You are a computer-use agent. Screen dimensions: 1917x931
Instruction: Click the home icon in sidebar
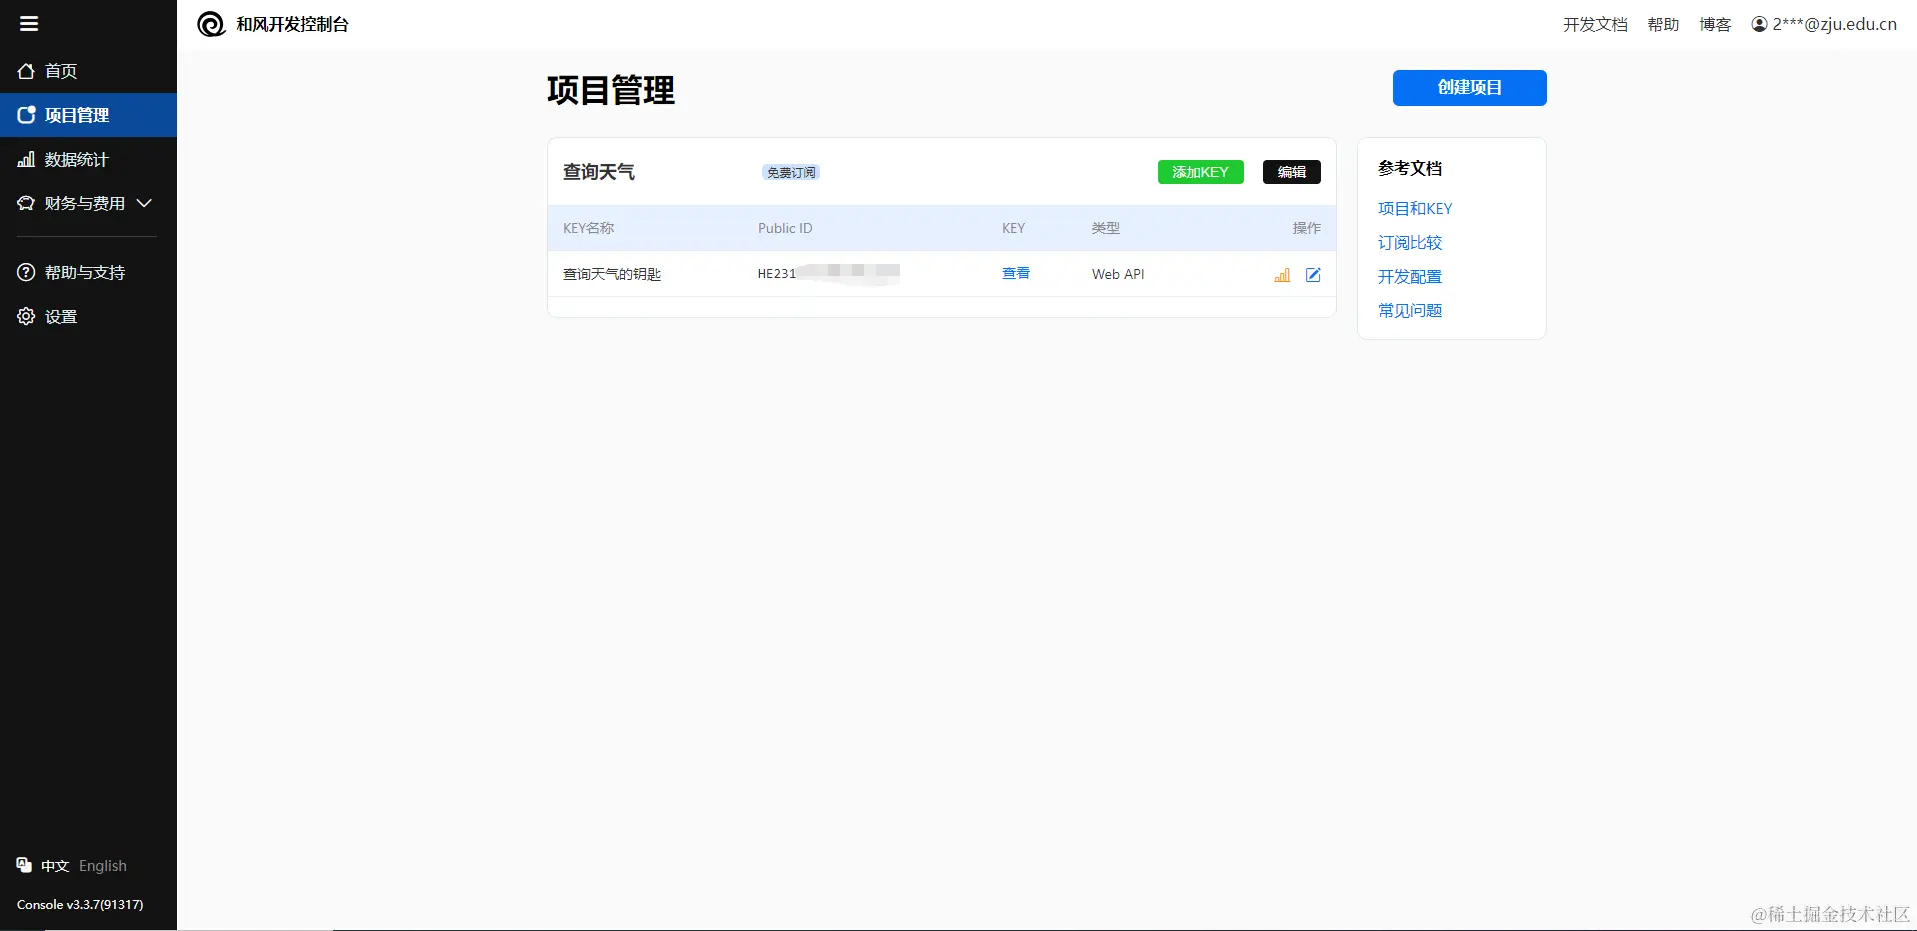pyautogui.click(x=26, y=71)
